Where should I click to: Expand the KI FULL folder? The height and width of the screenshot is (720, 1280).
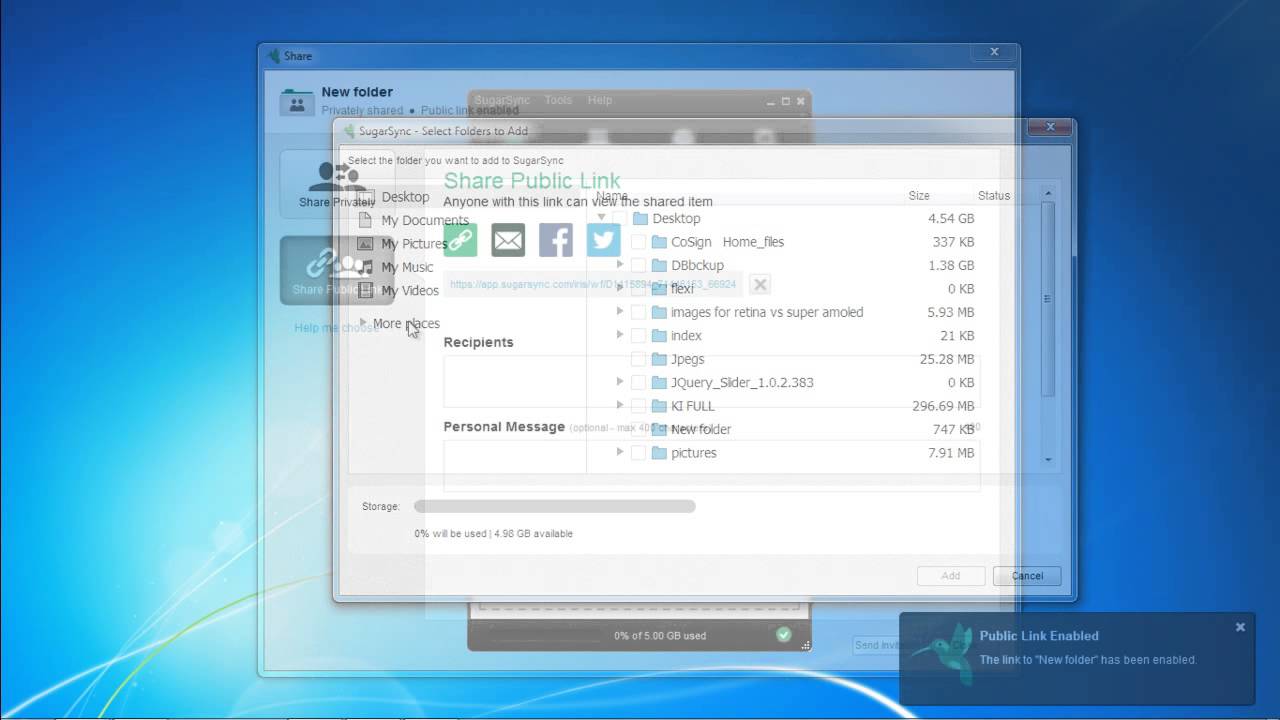[620, 405]
